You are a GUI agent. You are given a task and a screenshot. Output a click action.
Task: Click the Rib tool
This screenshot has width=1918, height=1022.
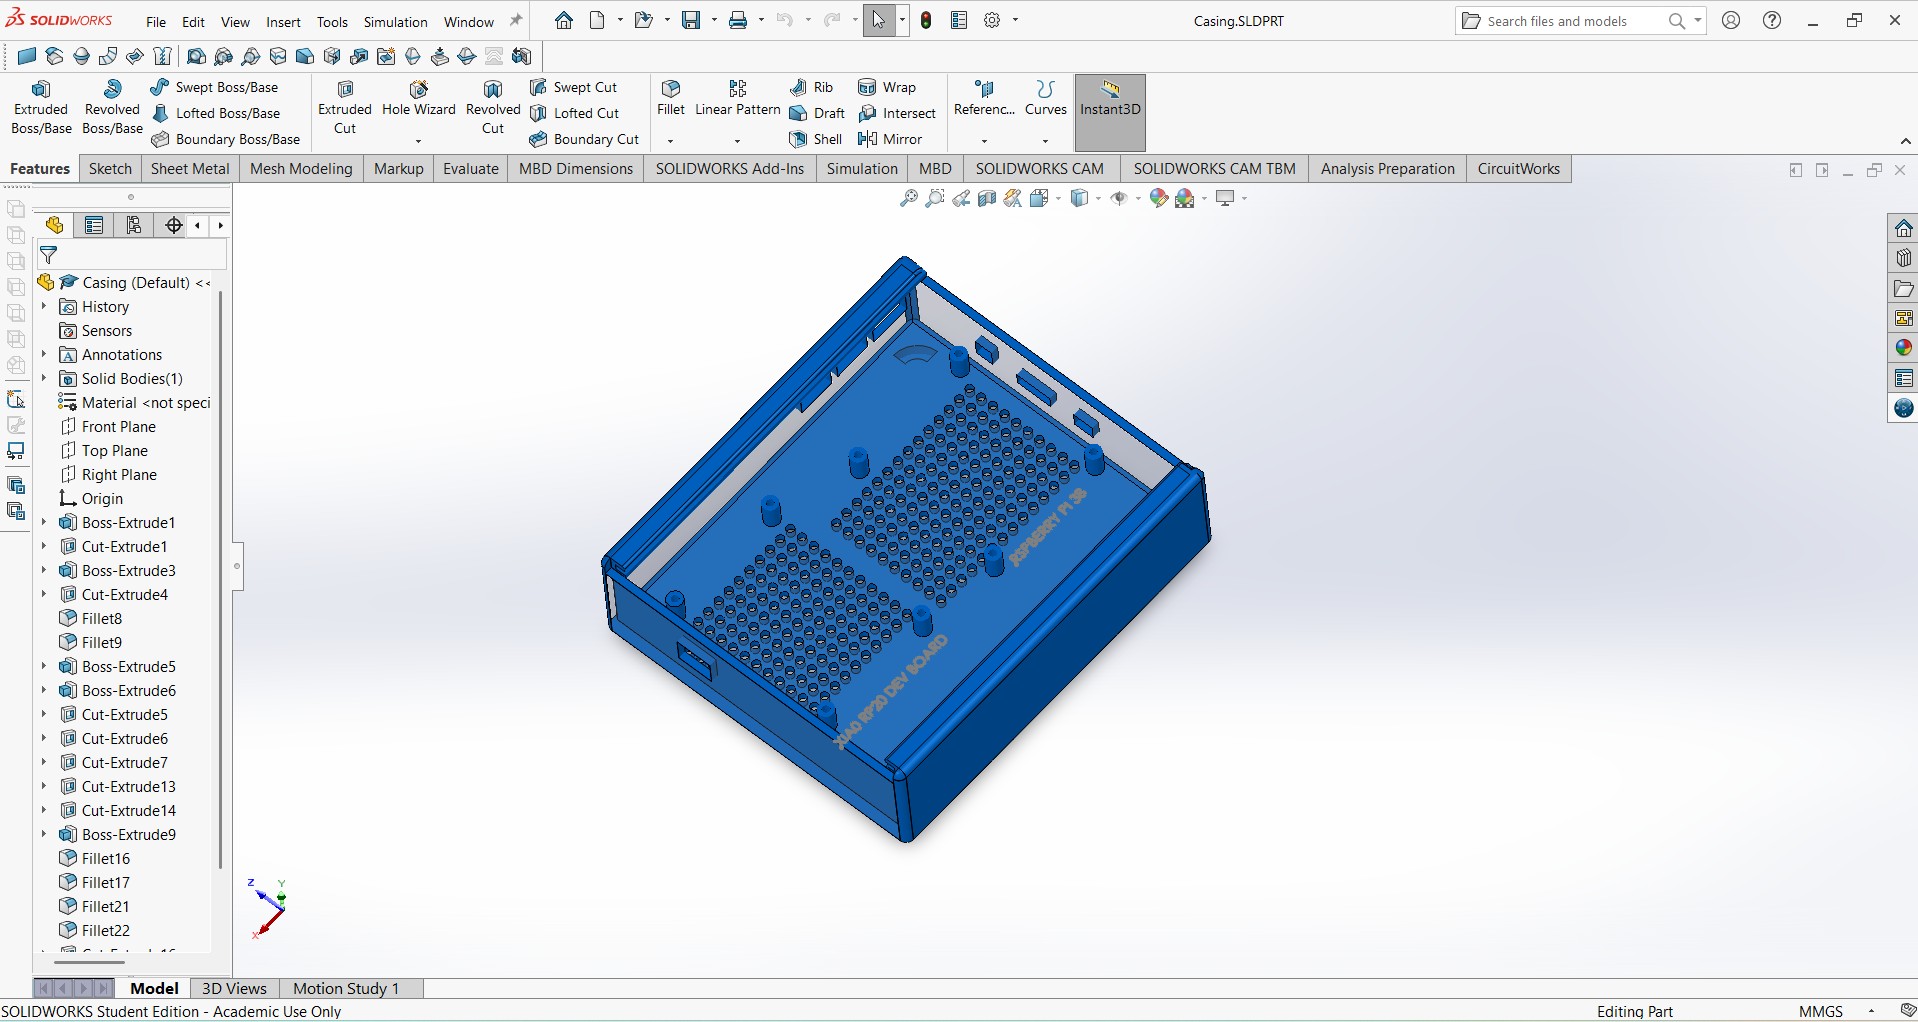click(x=811, y=88)
